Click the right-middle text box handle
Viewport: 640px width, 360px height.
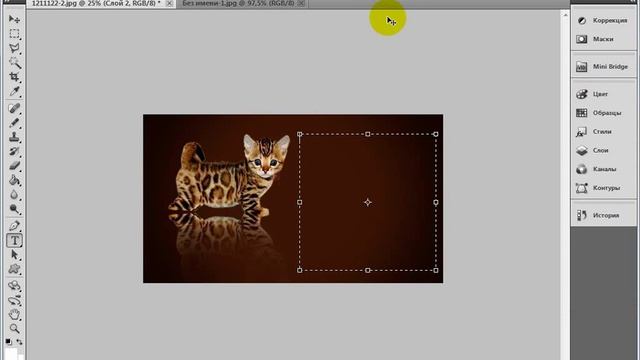(436, 202)
